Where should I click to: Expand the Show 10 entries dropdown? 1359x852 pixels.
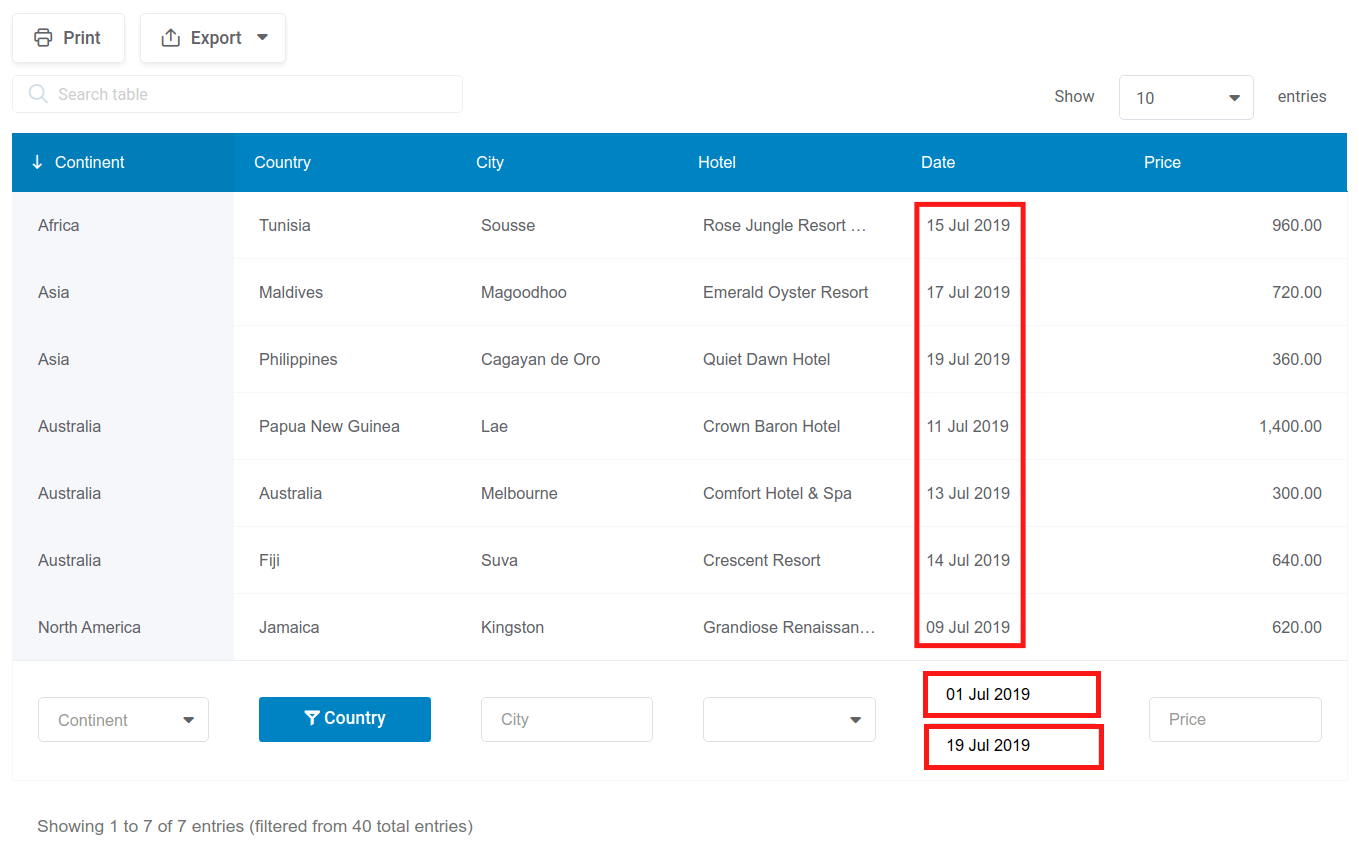[x=1186, y=97]
